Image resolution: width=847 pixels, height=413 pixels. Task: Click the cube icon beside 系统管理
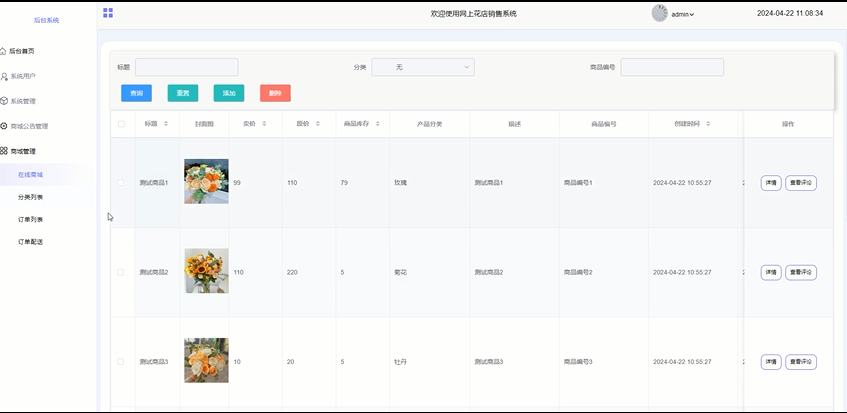pos(4,101)
